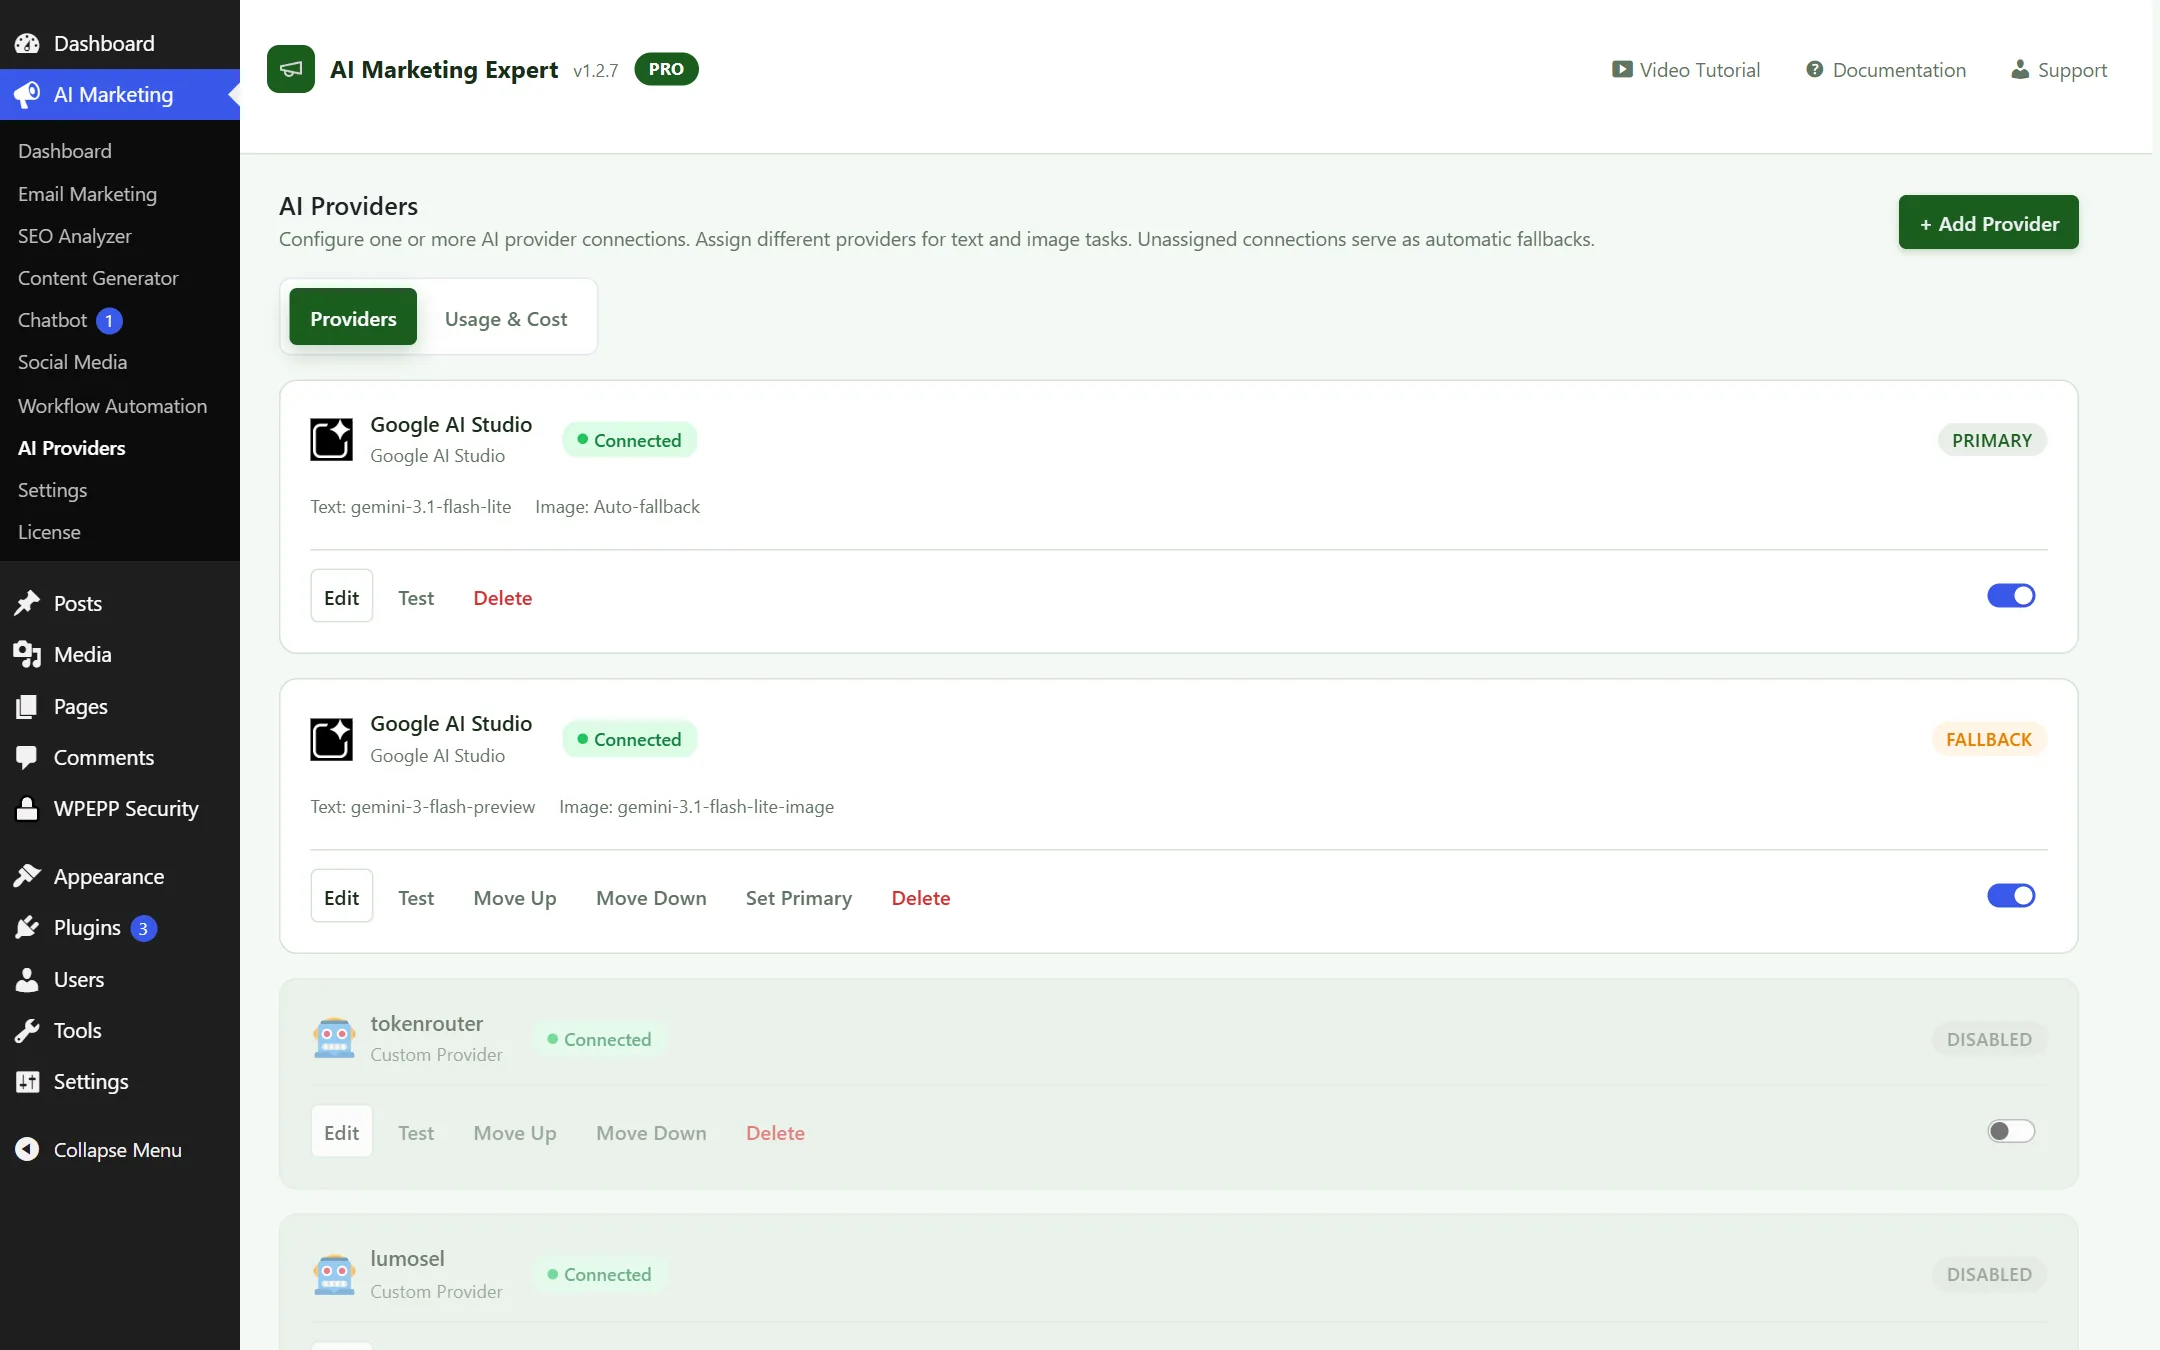Open Email Marketing submenu item

(x=87, y=194)
